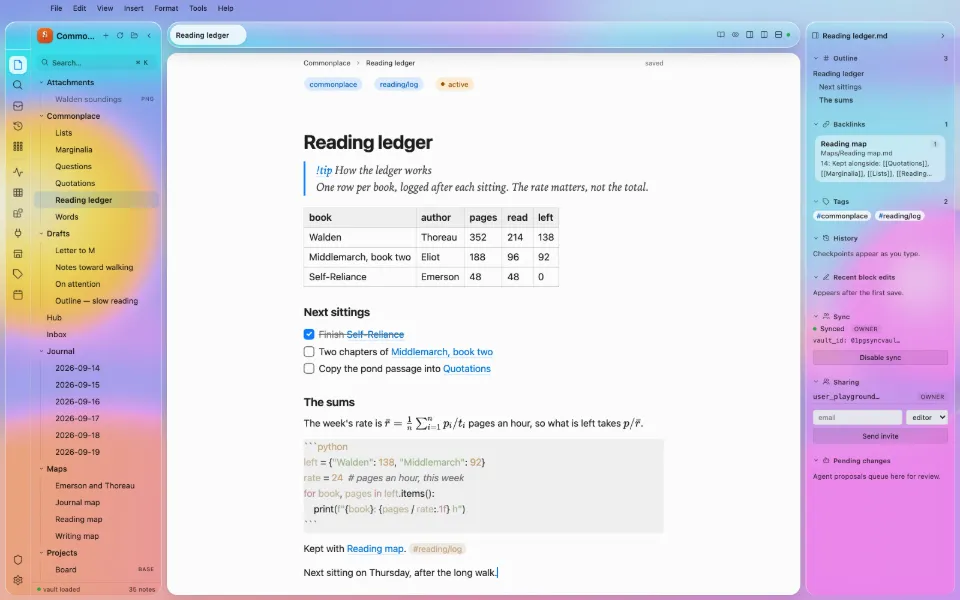This screenshot has width=960, height=600.
Task: Open the shield icon at sidebar bottom
Action: coord(18,560)
